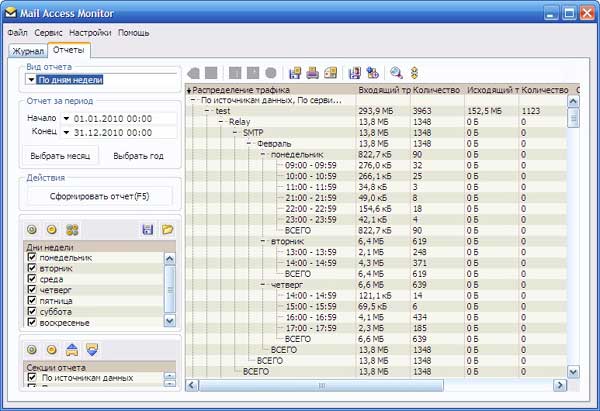Click the floppy-with-person export toolbar icon
The image size is (600, 411).
tap(355, 73)
